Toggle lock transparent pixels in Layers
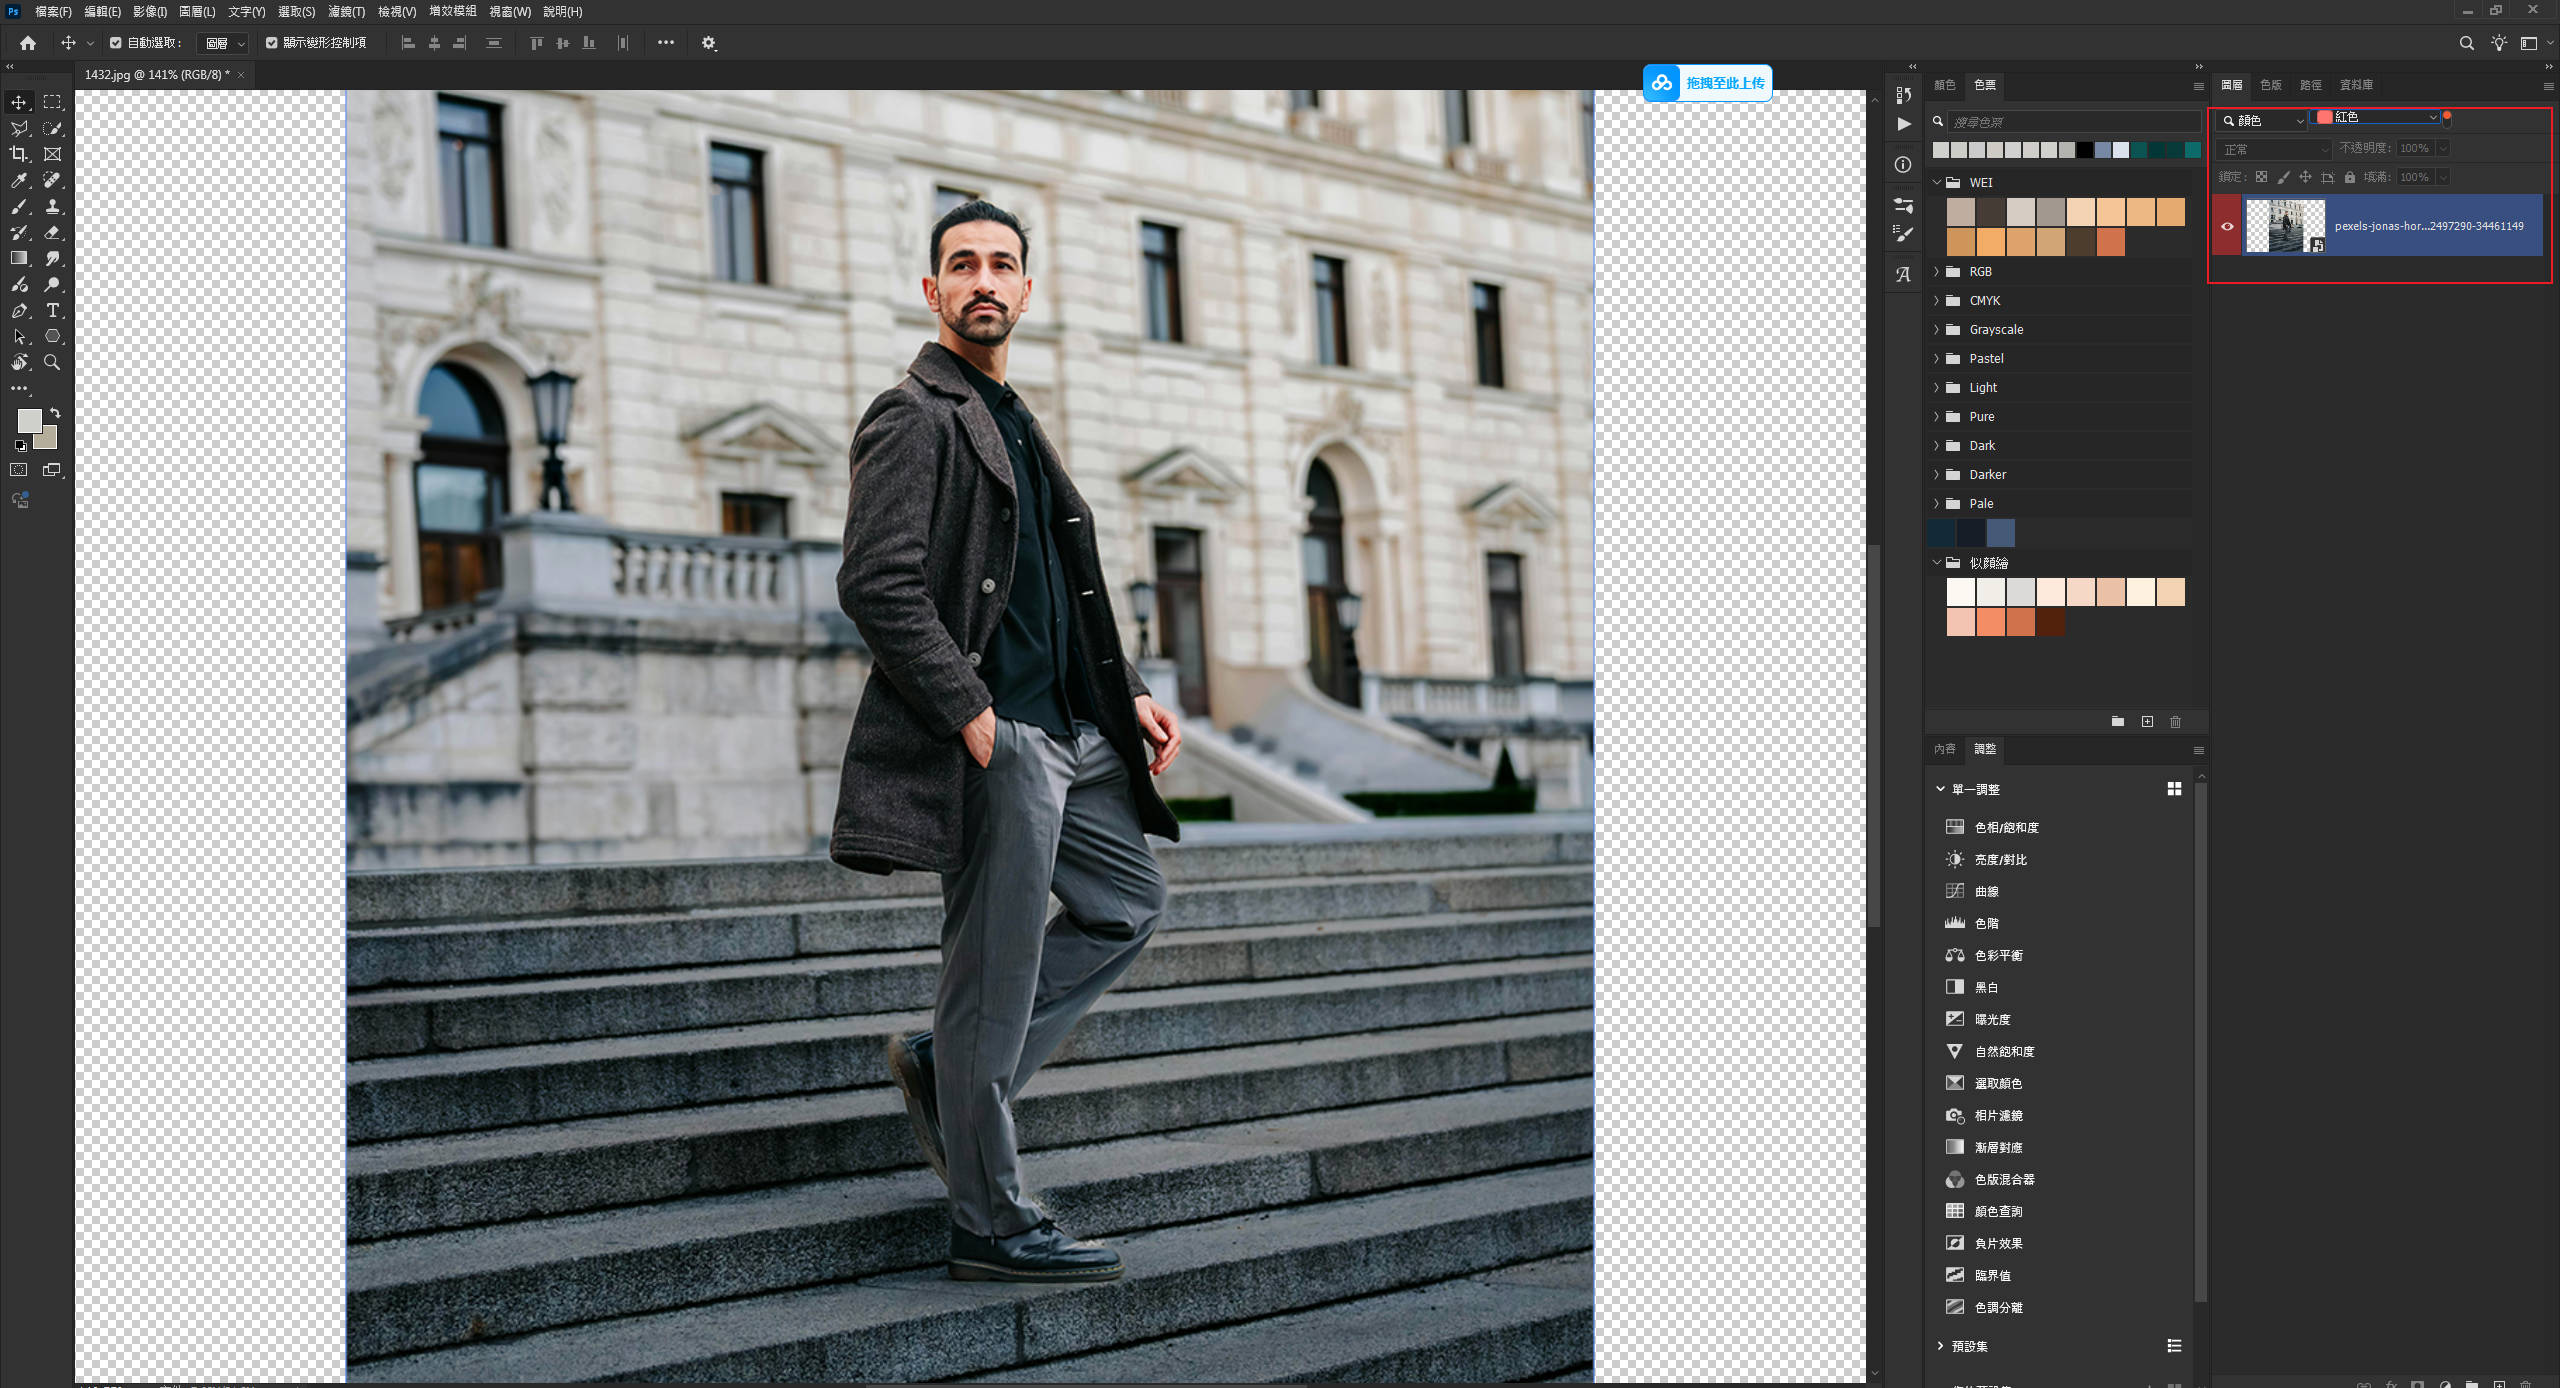 pos(2261,177)
